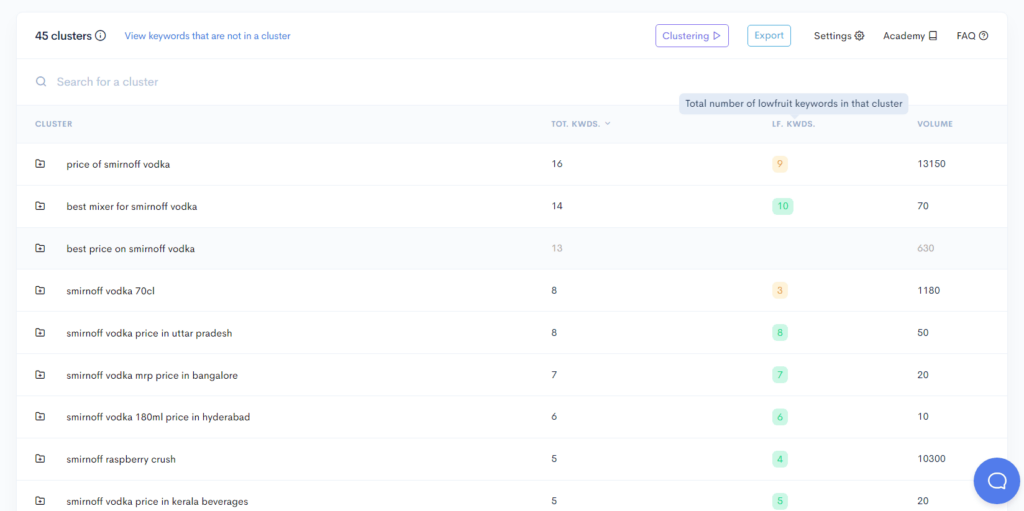1024x511 pixels.
Task: Open the chat support bubble
Action: tap(997, 480)
